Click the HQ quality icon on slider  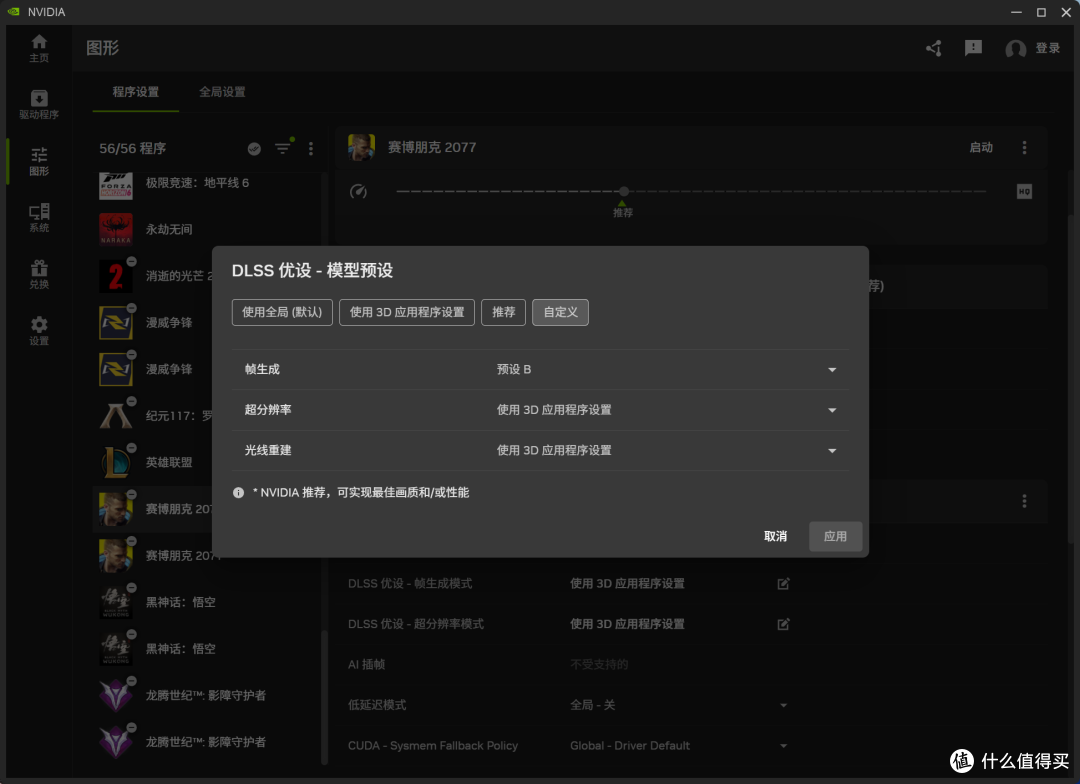(x=1024, y=192)
